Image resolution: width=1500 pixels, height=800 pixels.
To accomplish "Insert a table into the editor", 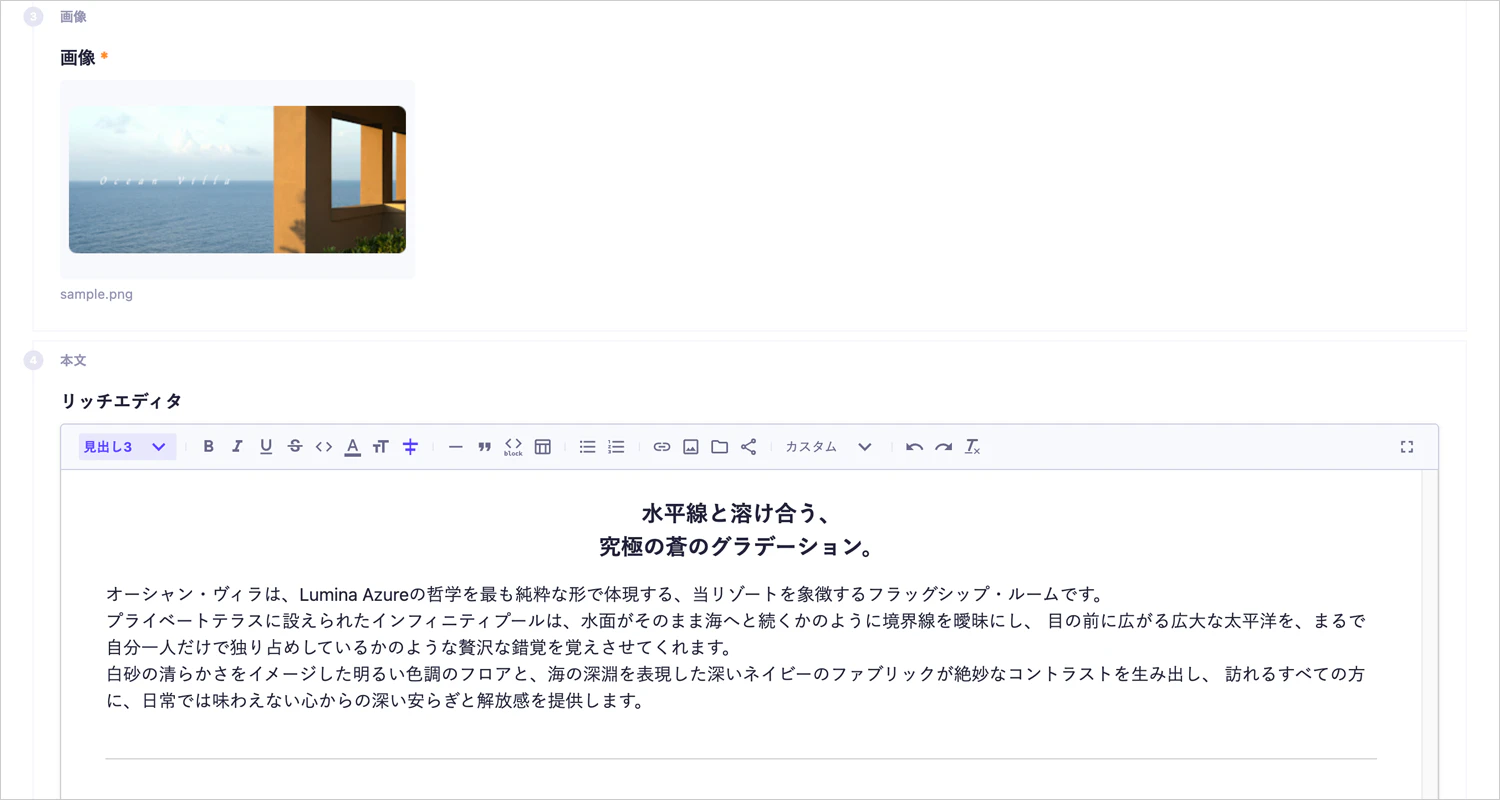I will (x=542, y=447).
